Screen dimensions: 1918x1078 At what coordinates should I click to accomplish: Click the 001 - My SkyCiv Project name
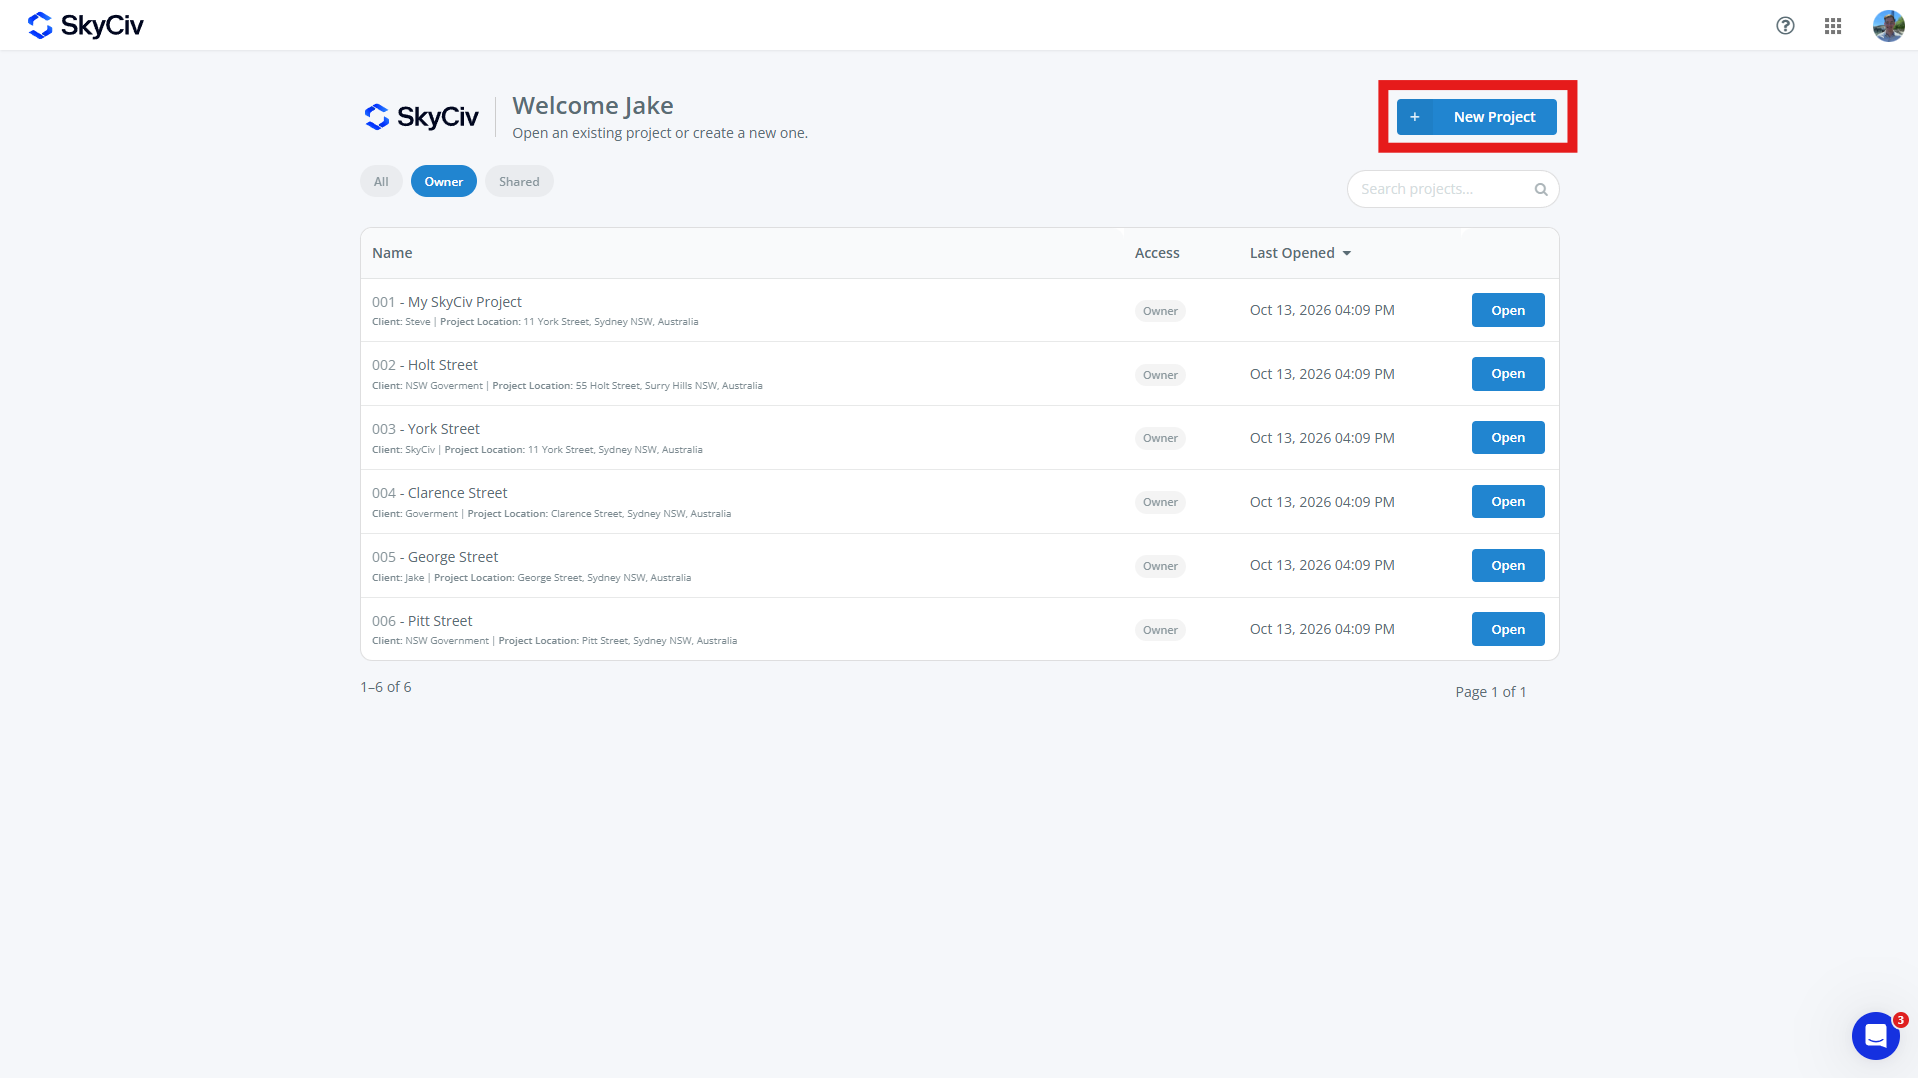click(447, 302)
